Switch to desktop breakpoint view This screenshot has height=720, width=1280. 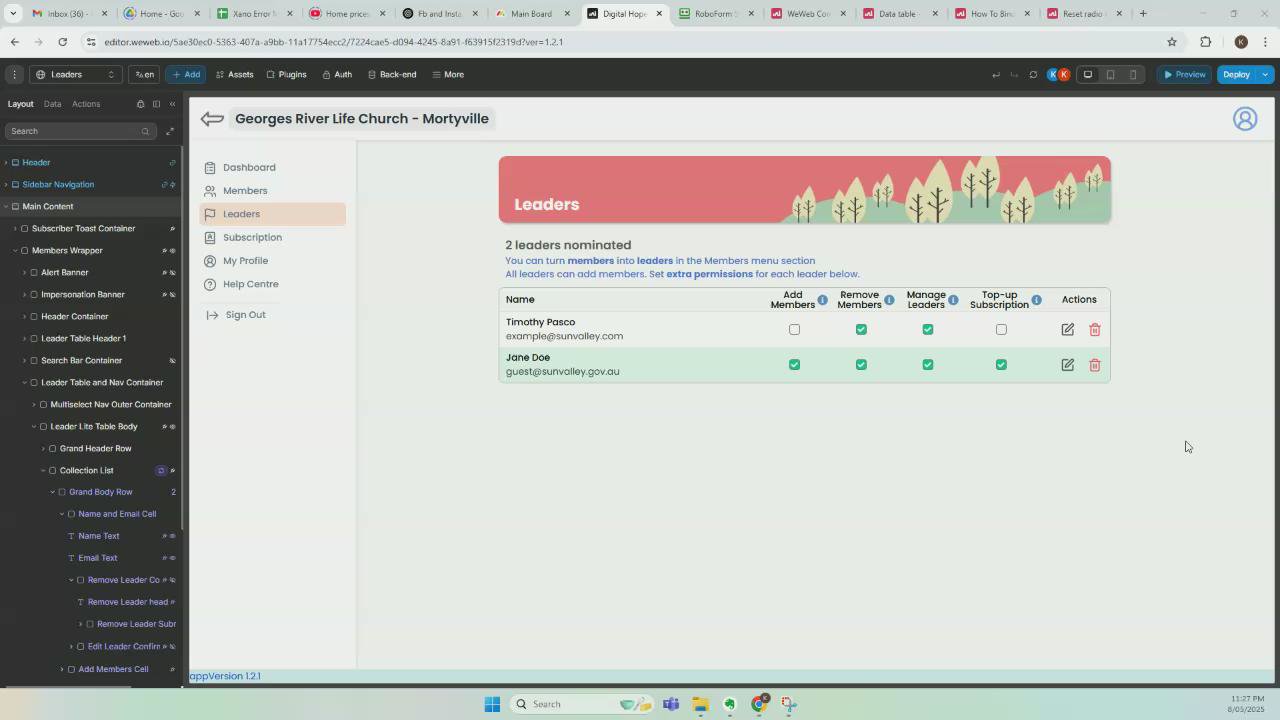click(1088, 74)
